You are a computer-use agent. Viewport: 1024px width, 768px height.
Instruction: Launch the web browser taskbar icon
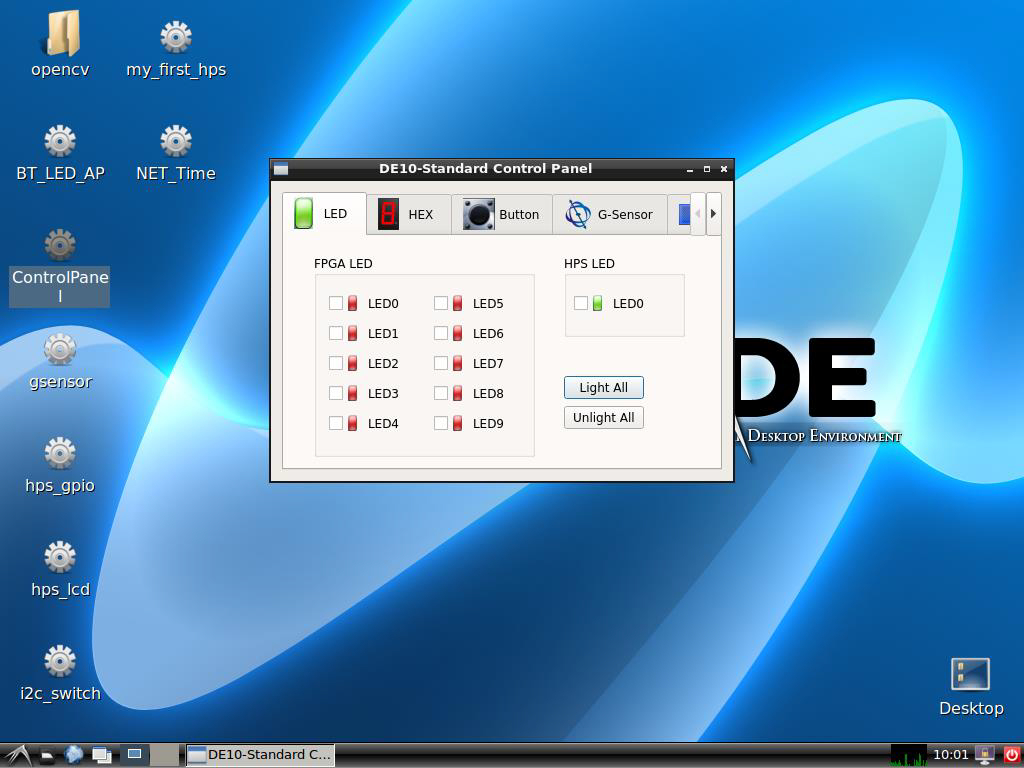click(x=74, y=755)
